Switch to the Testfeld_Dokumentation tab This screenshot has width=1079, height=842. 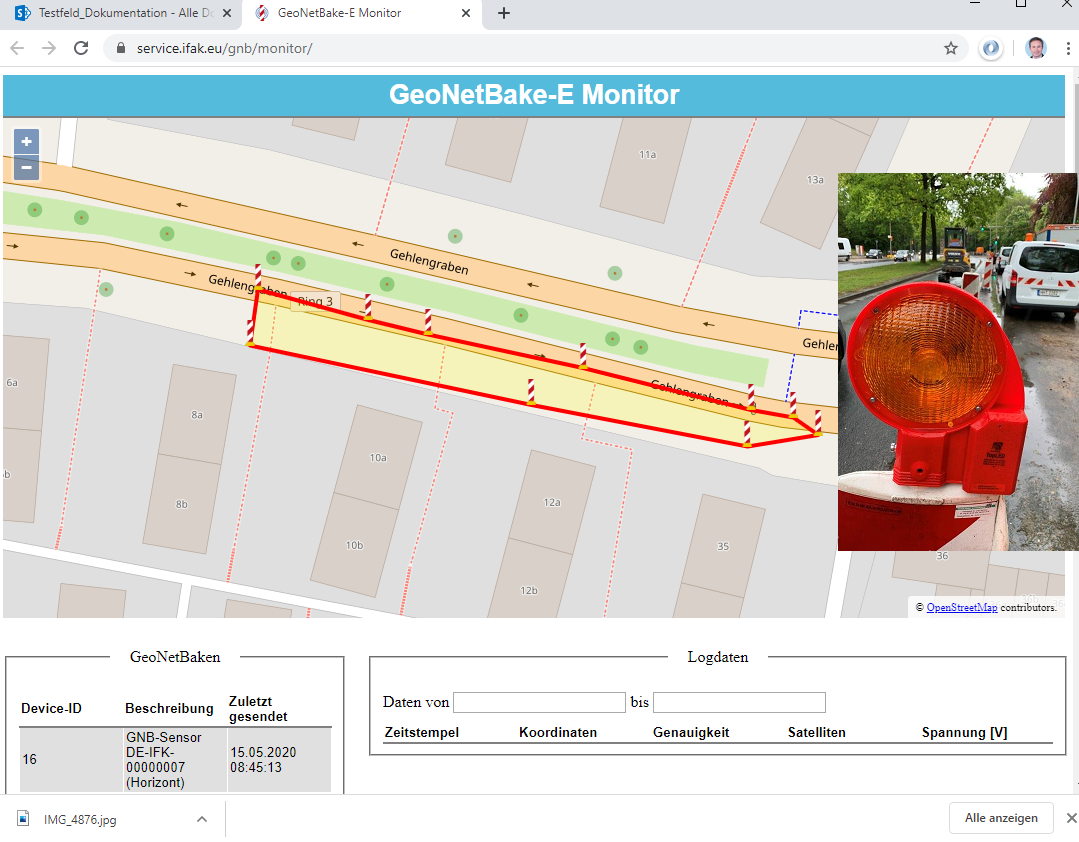(x=120, y=13)
